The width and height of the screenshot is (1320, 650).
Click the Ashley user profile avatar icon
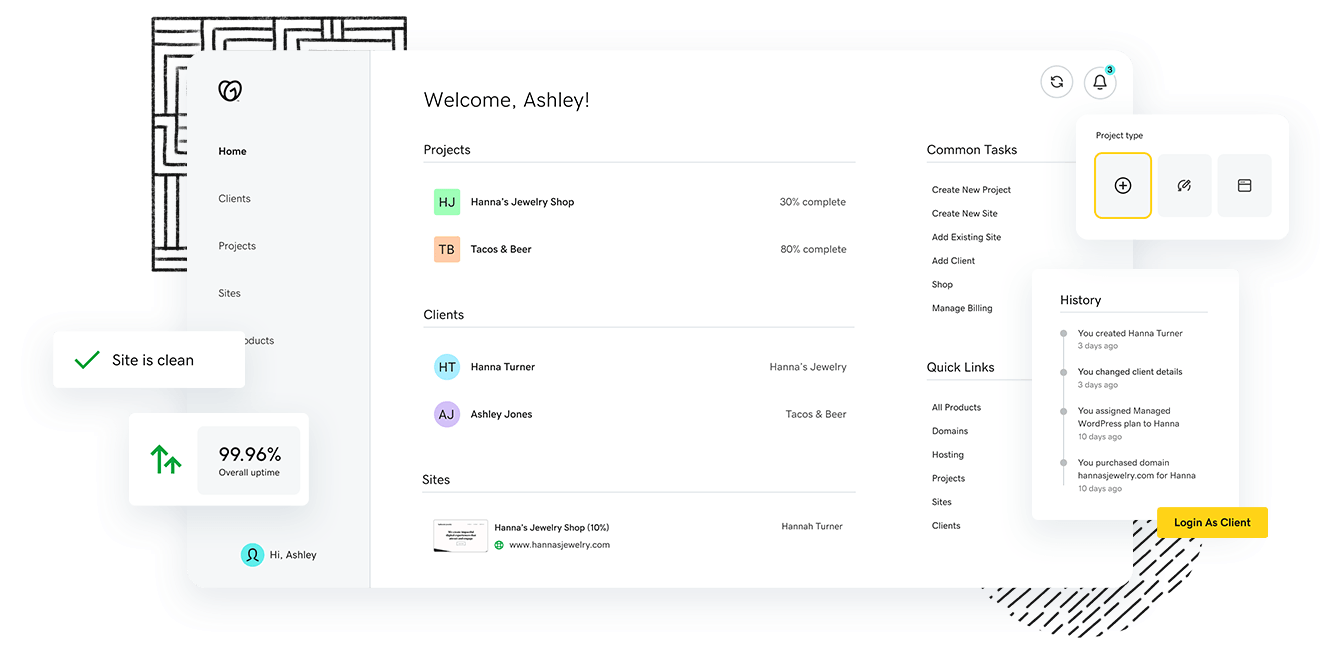[252, 555]
